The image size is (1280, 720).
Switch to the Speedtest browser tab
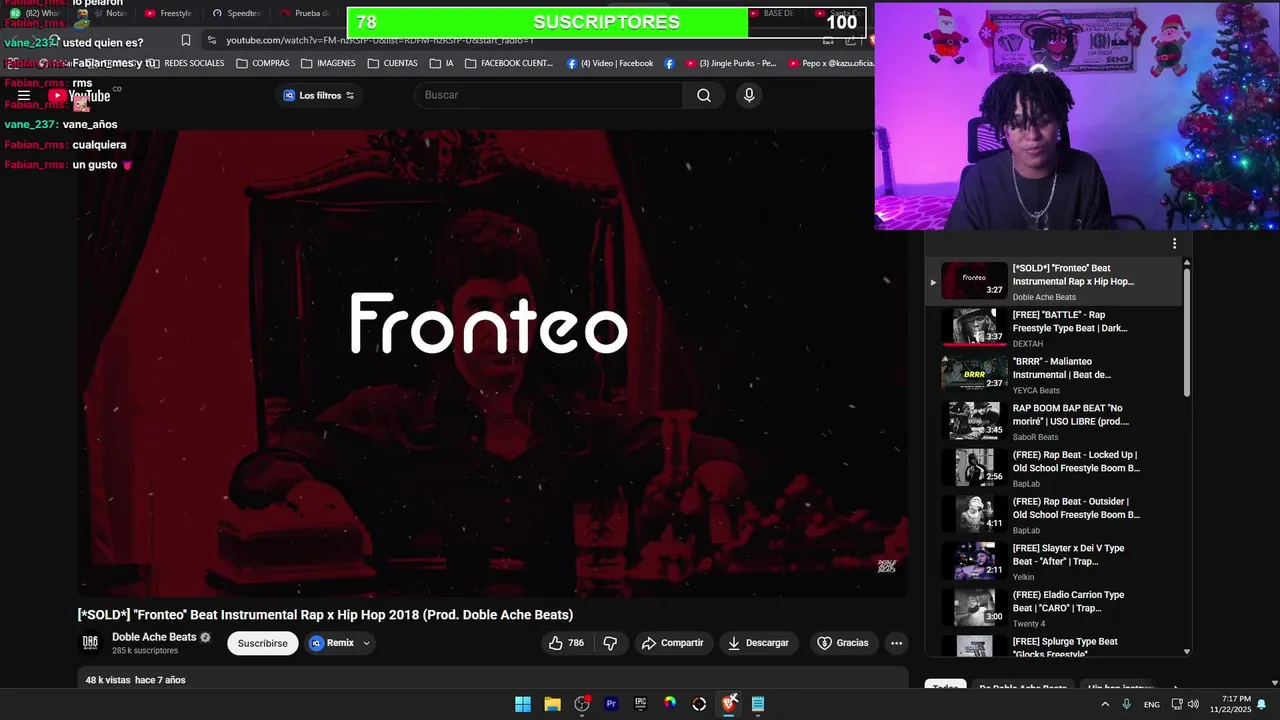236,13
